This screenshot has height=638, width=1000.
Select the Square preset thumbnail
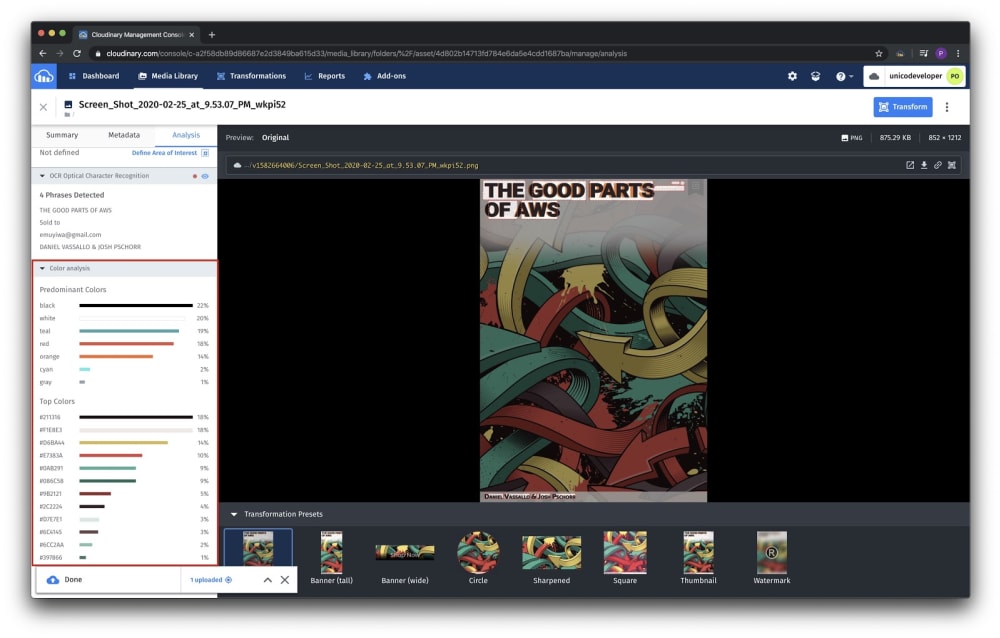625,553
